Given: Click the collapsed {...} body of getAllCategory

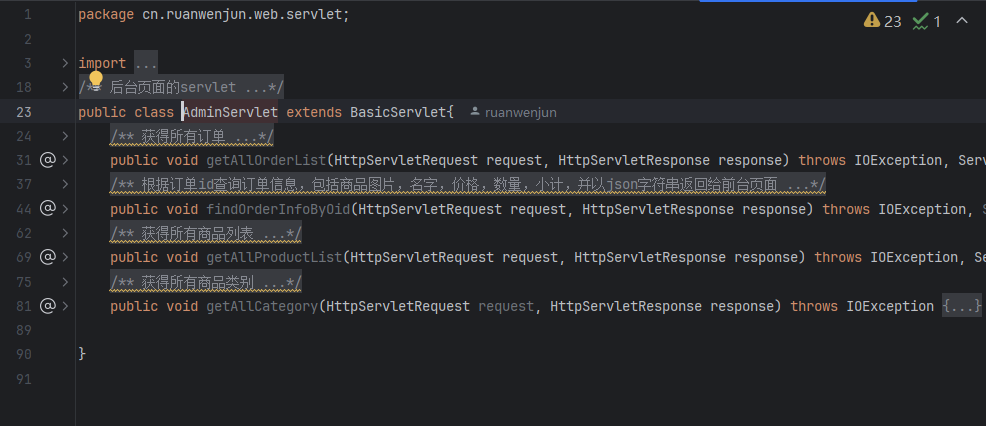Looking at the screenshot, I should 961,306.
